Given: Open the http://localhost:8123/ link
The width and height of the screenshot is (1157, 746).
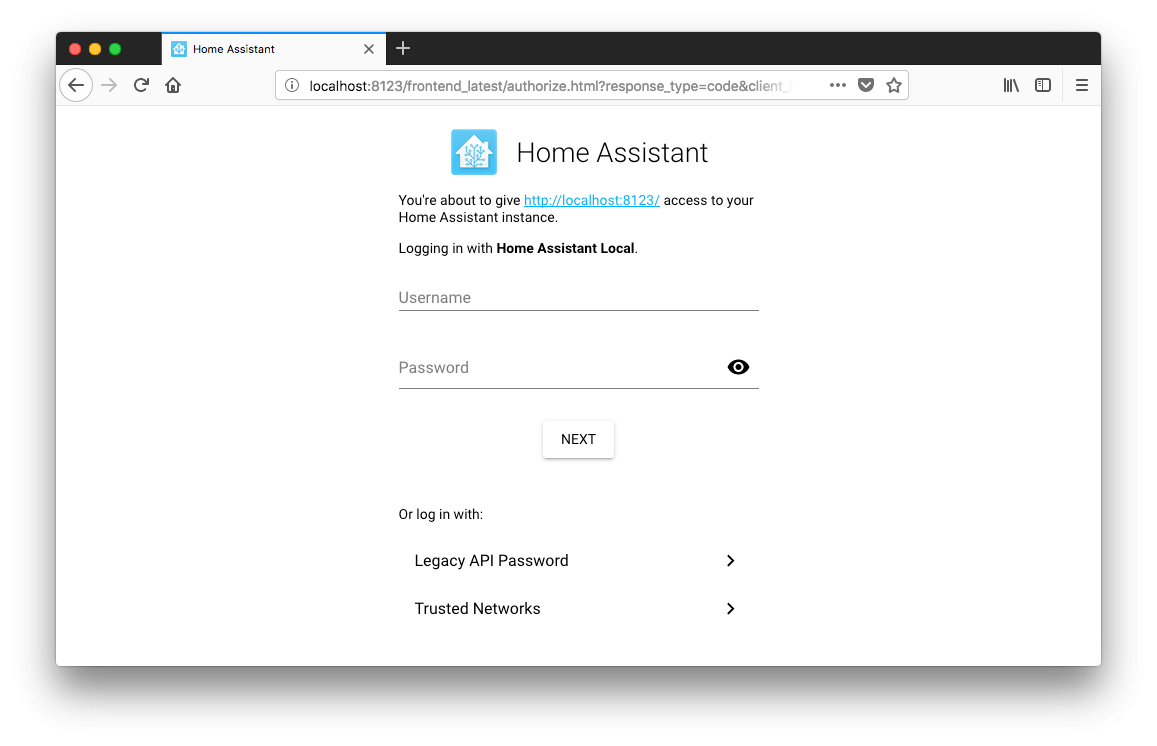Looking at the screenshot, I should [592, 200].
